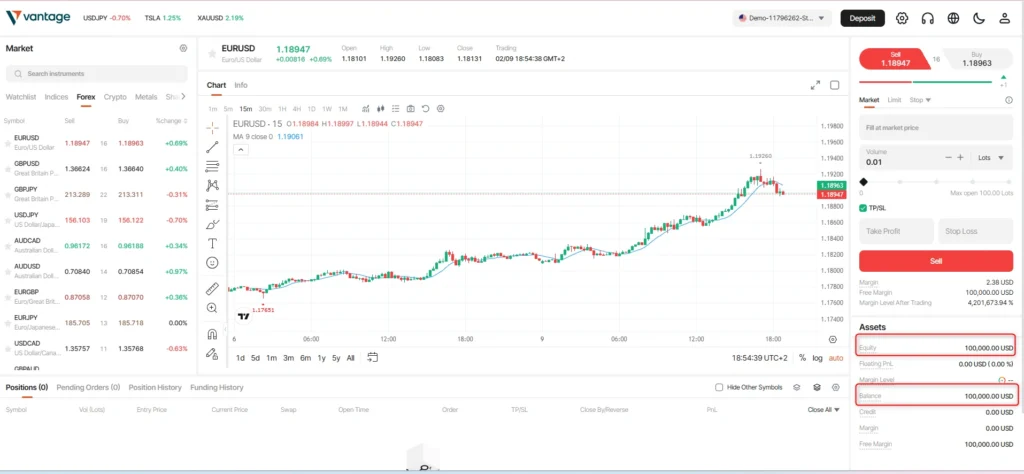Set chart range to 5d
The width and height of the screenshot is (1024, 474).
click(x=255, y=358)
